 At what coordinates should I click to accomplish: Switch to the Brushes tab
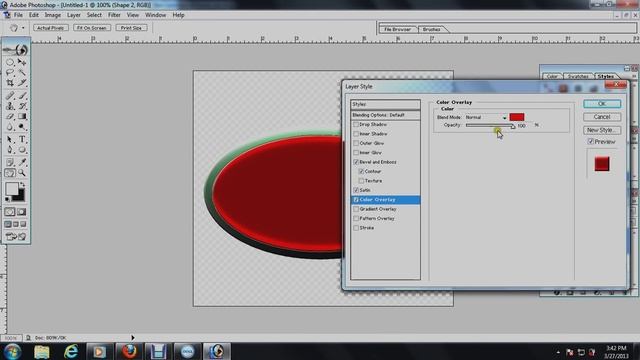(431, 29)
